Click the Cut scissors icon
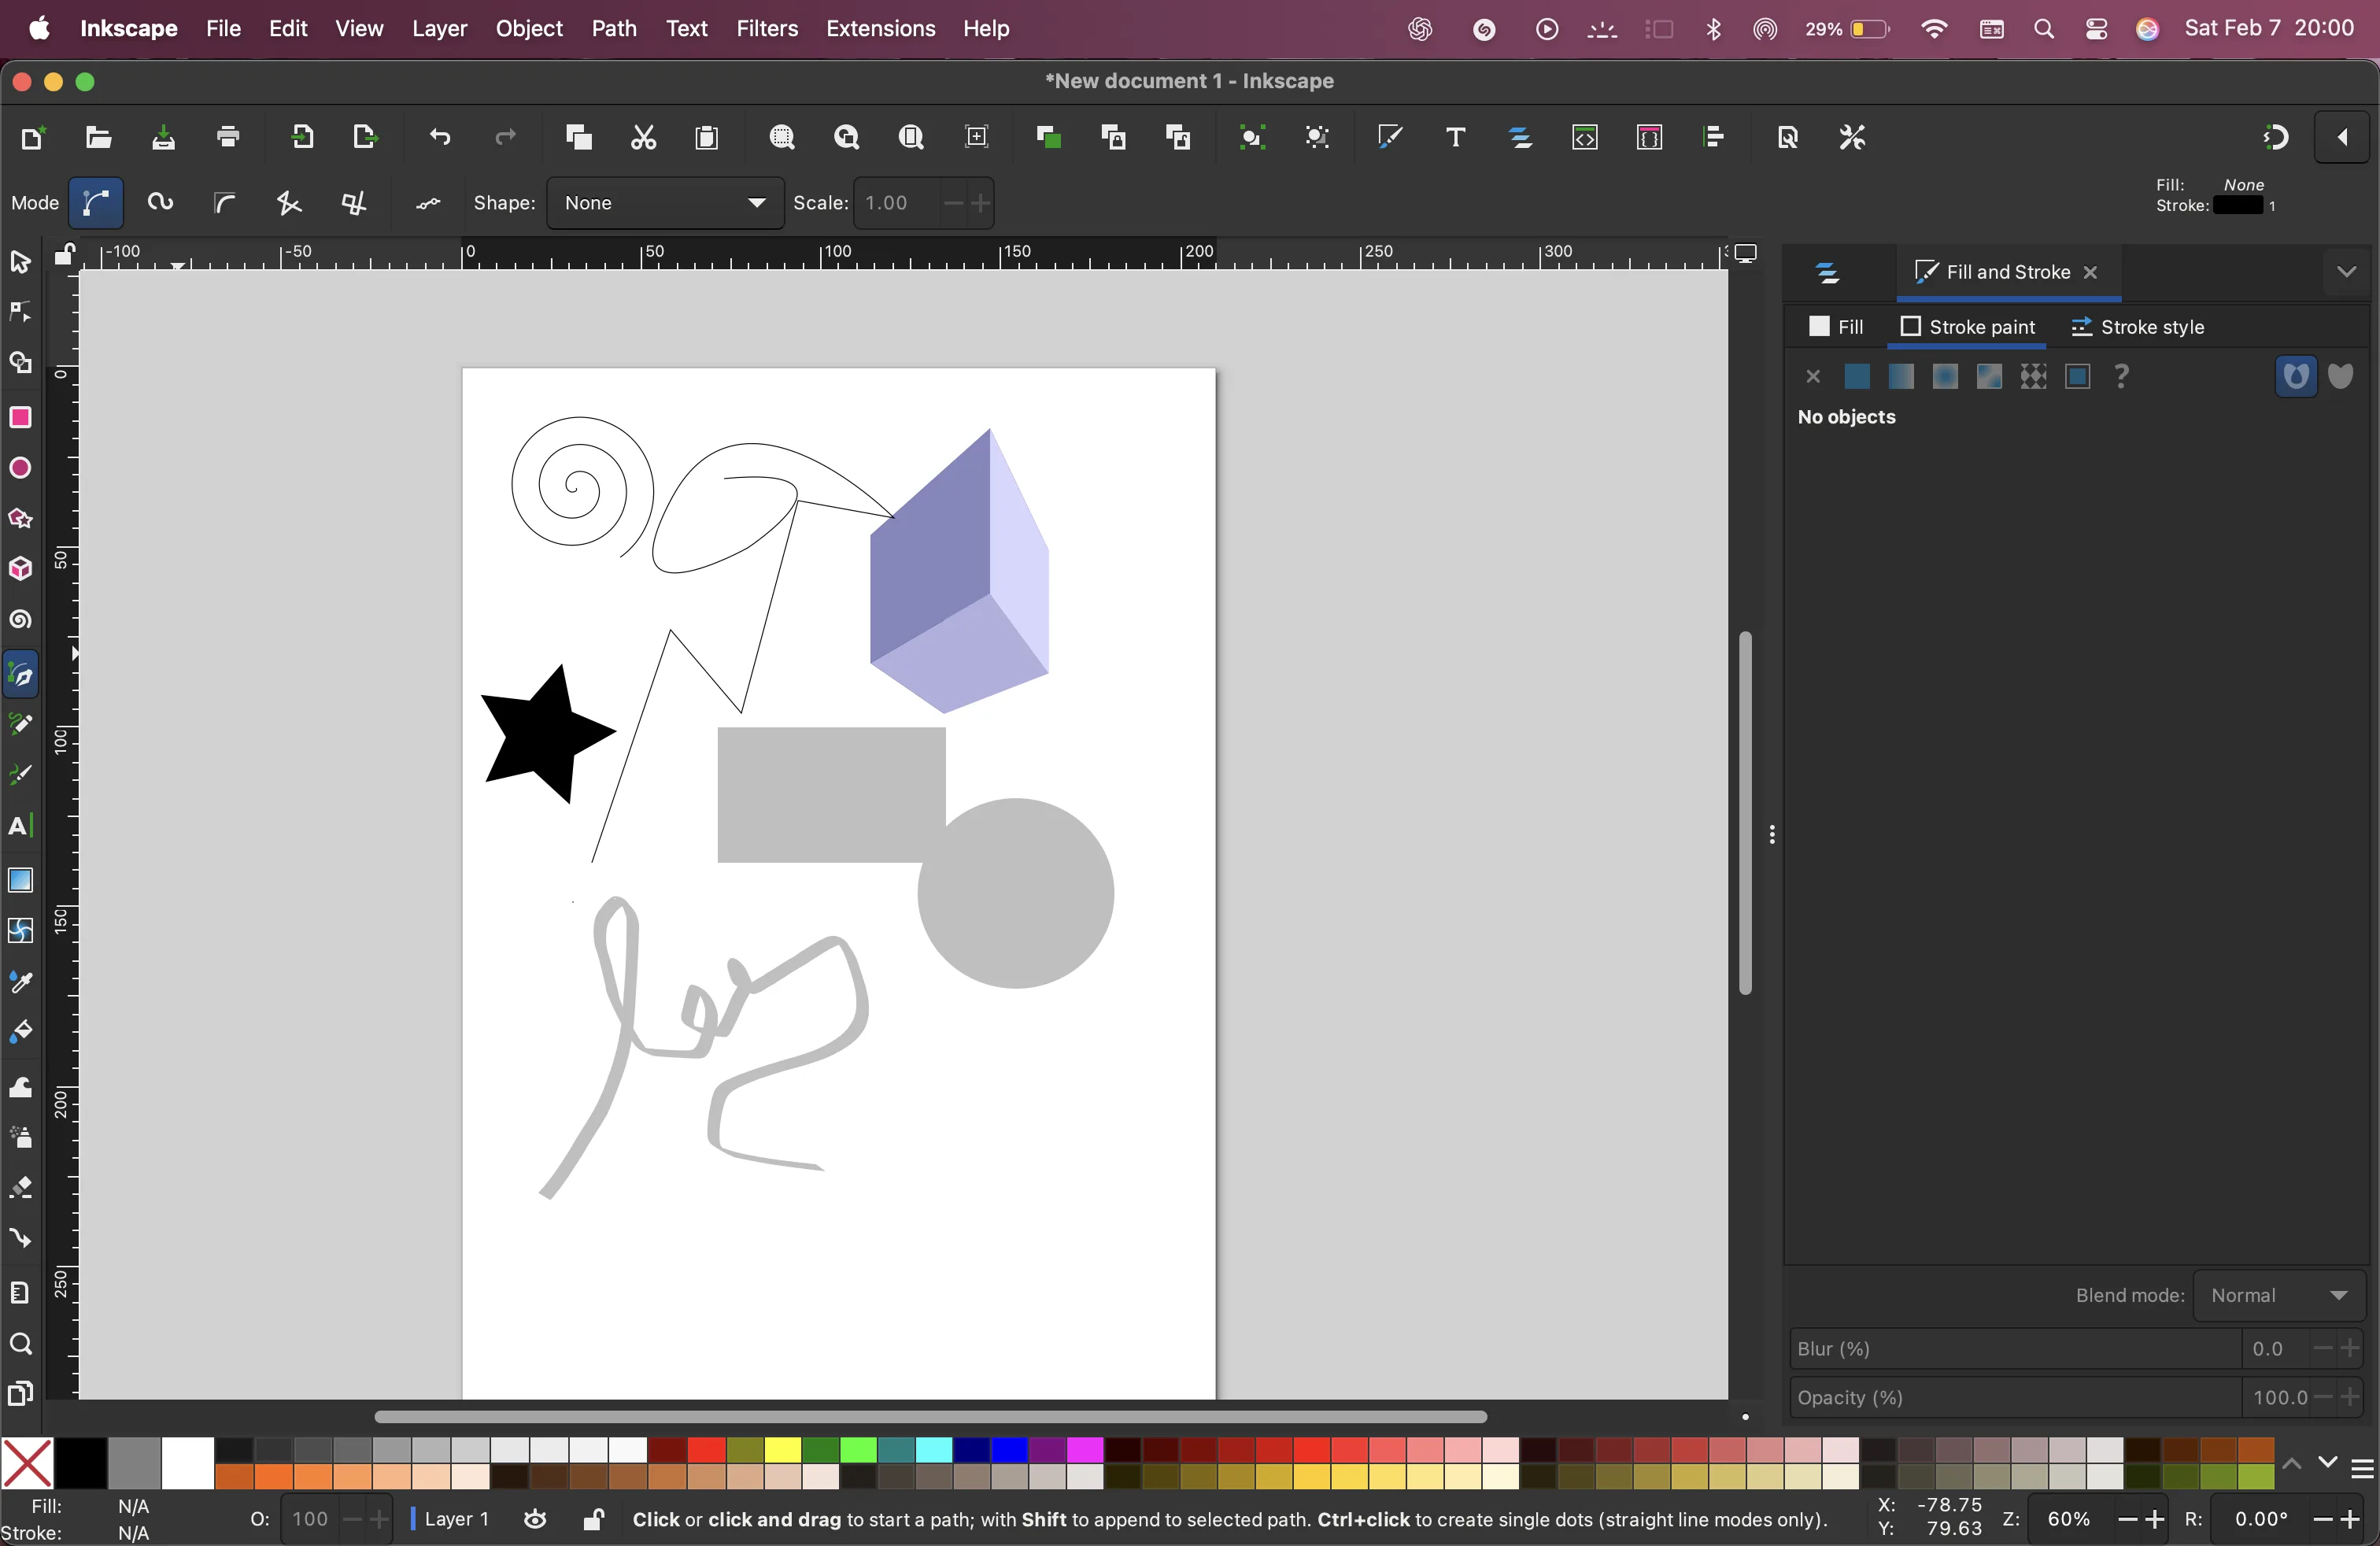2380x1546 pixels. point(643,137)
